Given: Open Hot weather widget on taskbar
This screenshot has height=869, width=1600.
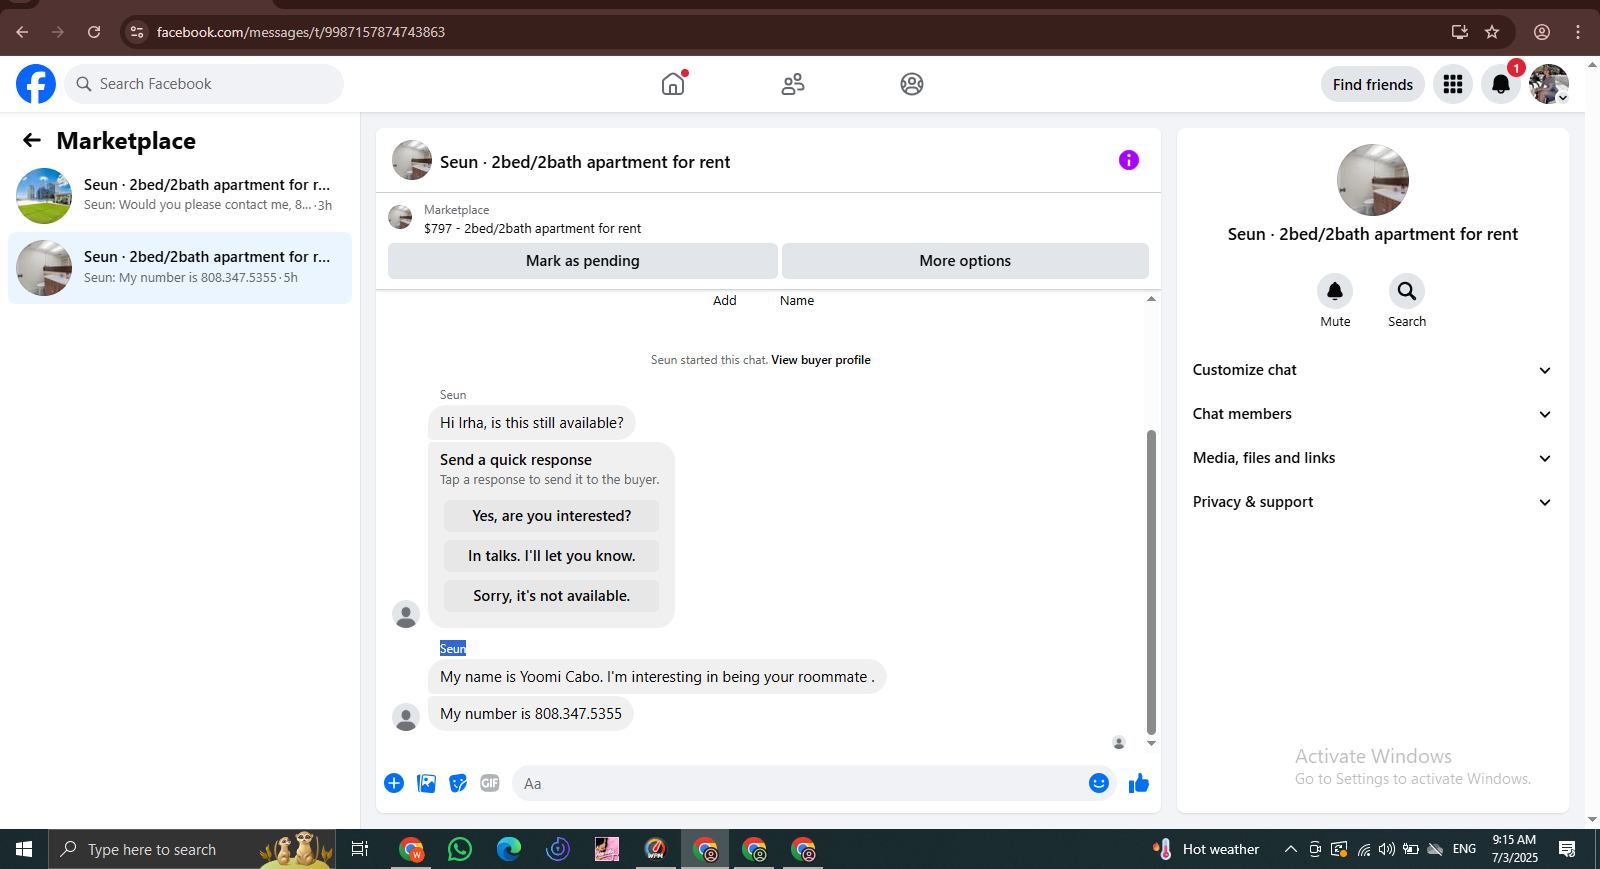Looking at the screenshot, I should coord(1207,850).
